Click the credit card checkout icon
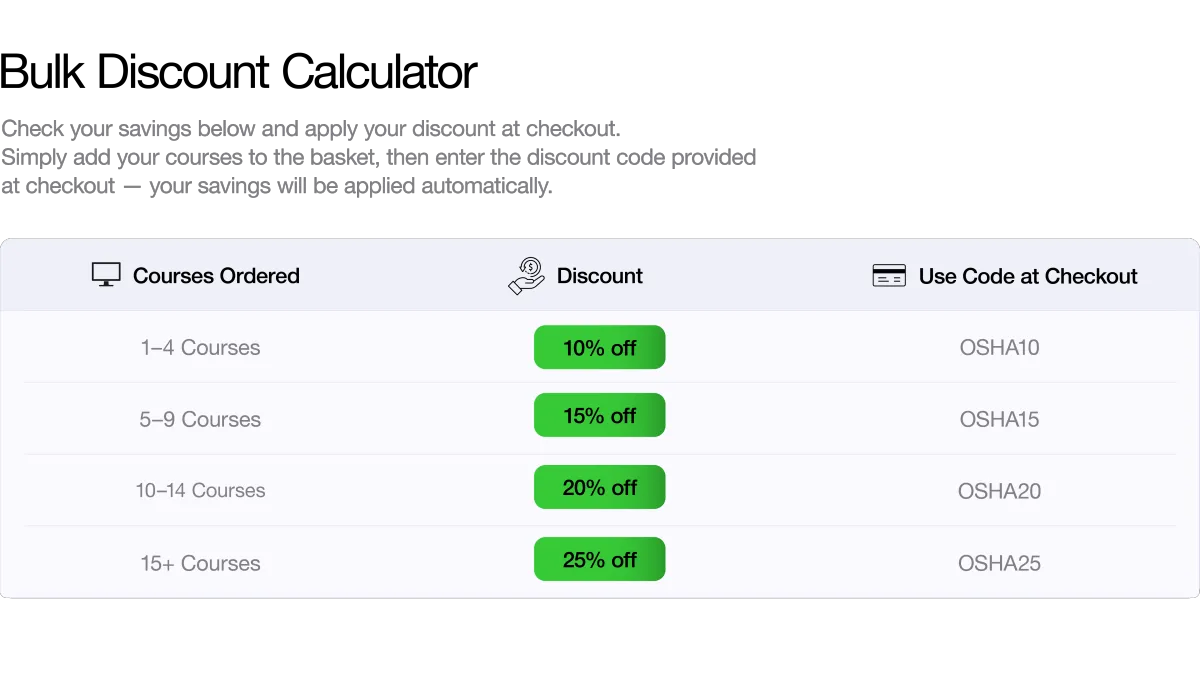Screen dimensions: 1200x675 [889, 276]
